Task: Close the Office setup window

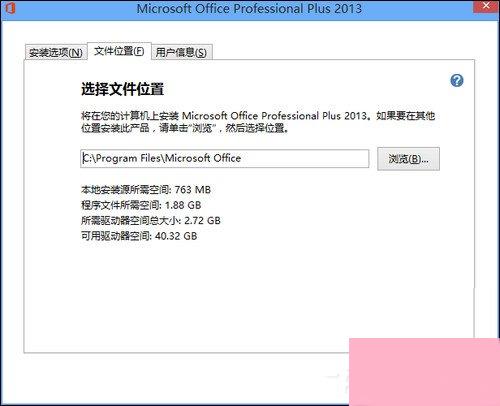Action: [x=486, y=6]
